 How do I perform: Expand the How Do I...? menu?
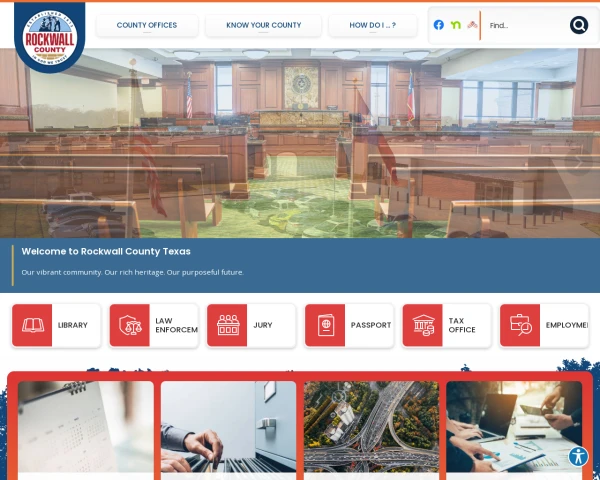tap(373, 26)
